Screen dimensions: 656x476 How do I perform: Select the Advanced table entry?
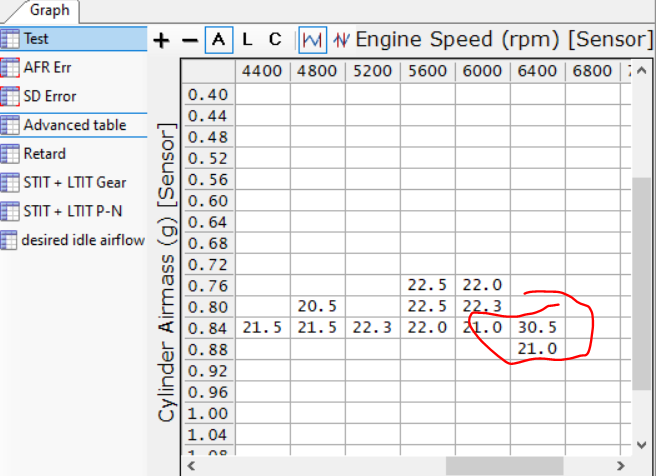74,125
